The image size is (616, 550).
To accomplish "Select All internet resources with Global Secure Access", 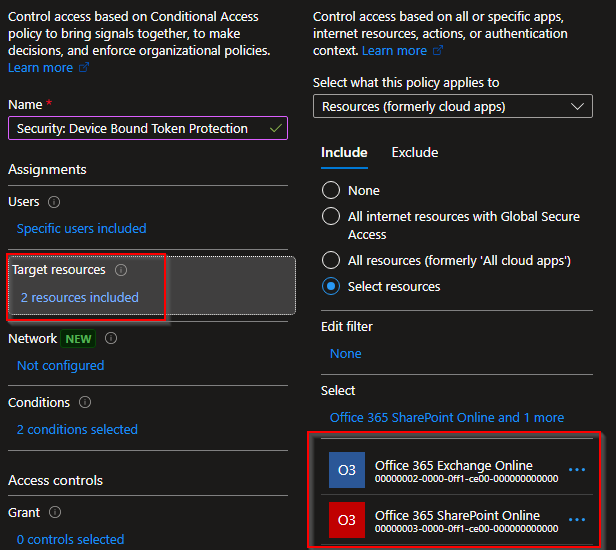I will point(331,216).
